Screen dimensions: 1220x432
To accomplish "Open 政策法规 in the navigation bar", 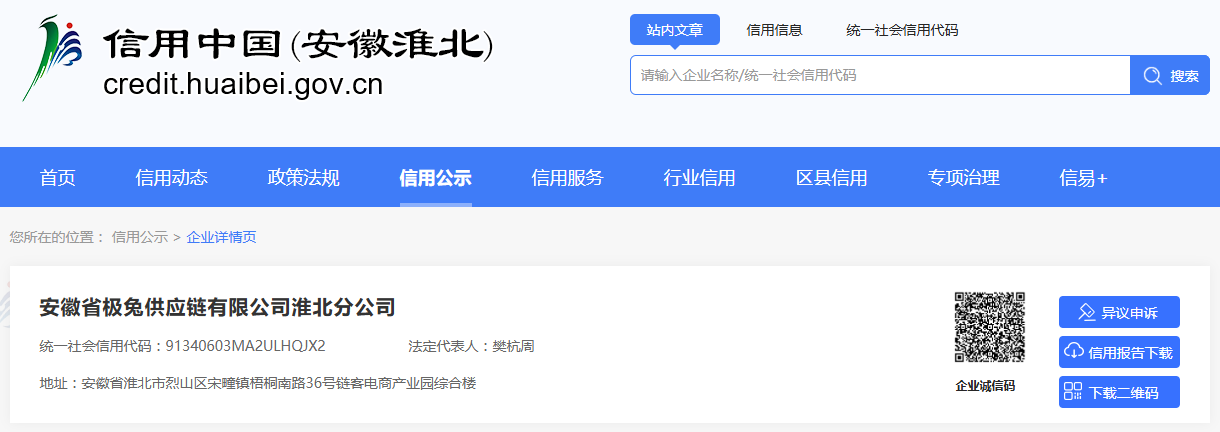I will (x=304, y=178).
